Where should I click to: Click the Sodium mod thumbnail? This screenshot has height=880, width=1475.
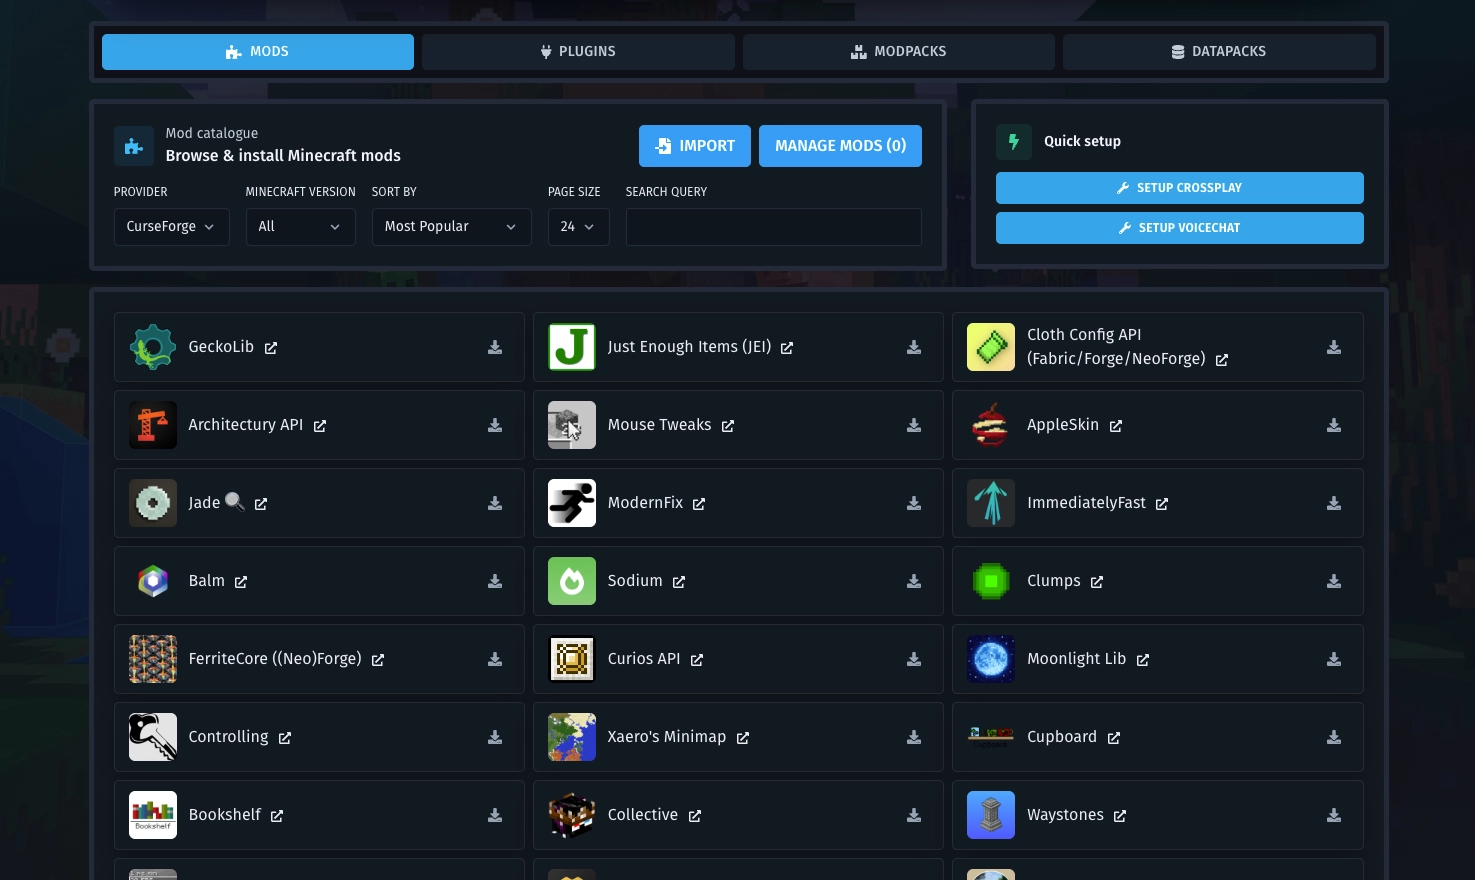click(x=572, y=581)
